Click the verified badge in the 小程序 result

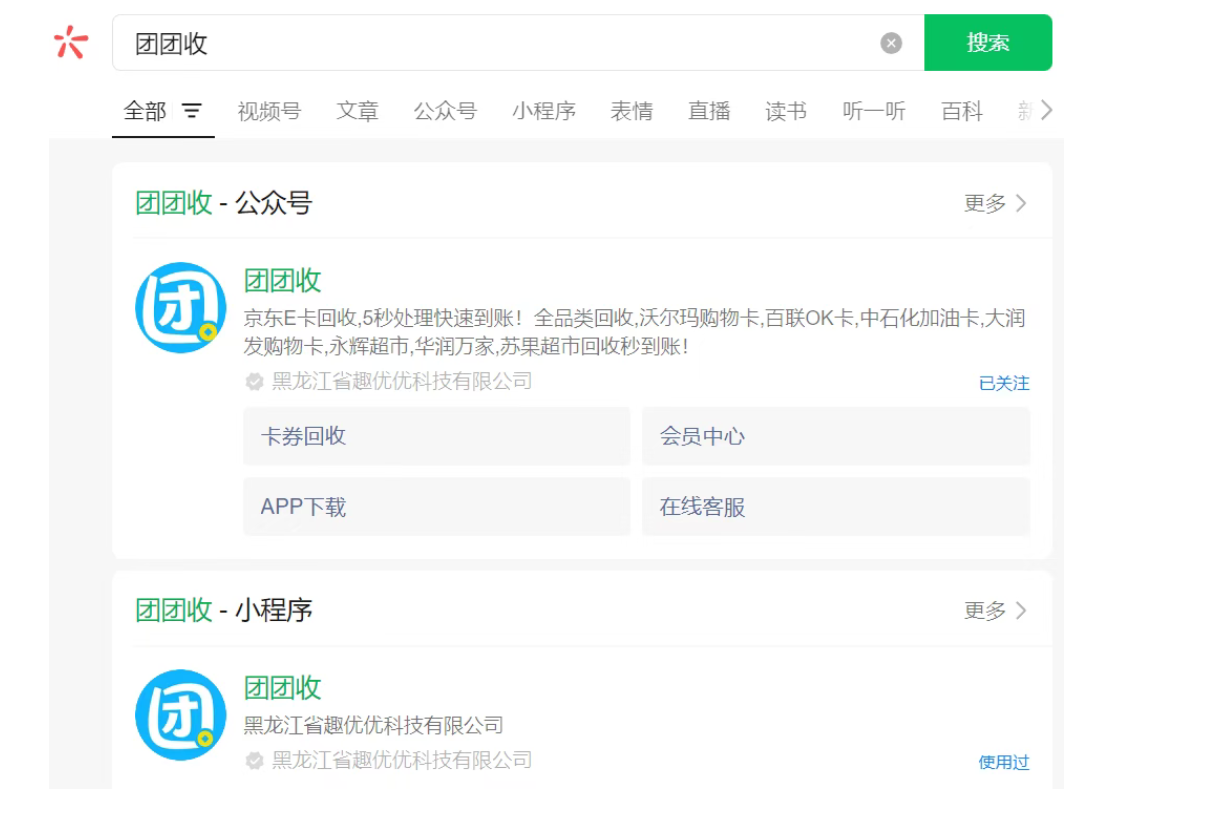click(254, 760)
